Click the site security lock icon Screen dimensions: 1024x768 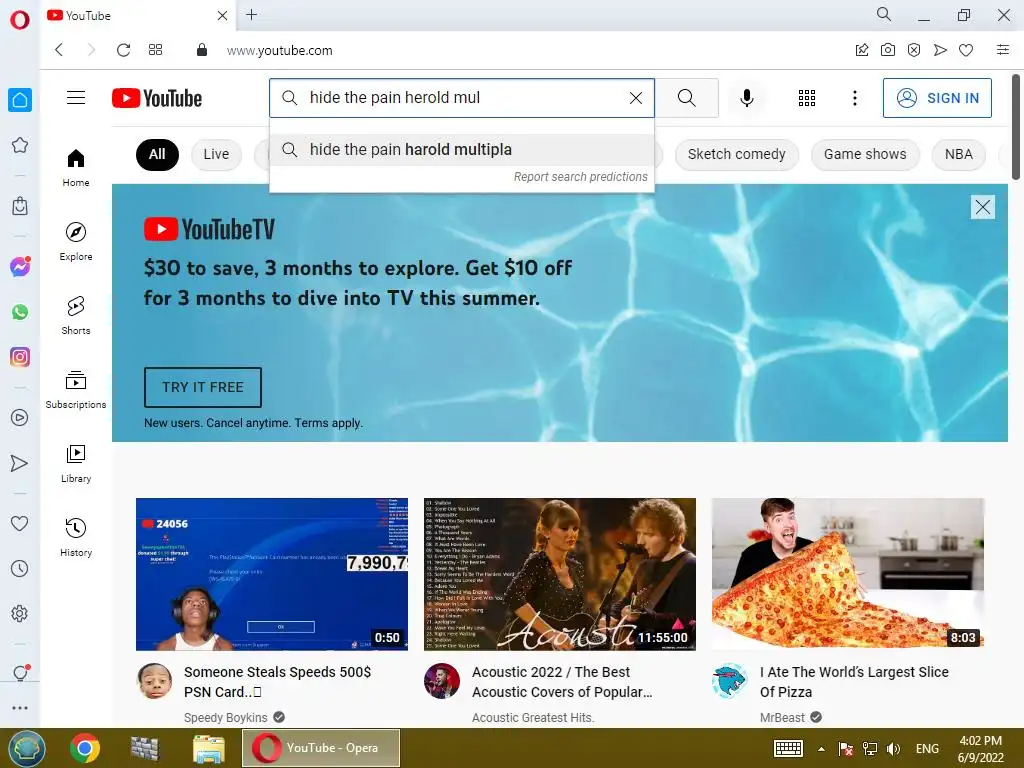click(202, 50)
